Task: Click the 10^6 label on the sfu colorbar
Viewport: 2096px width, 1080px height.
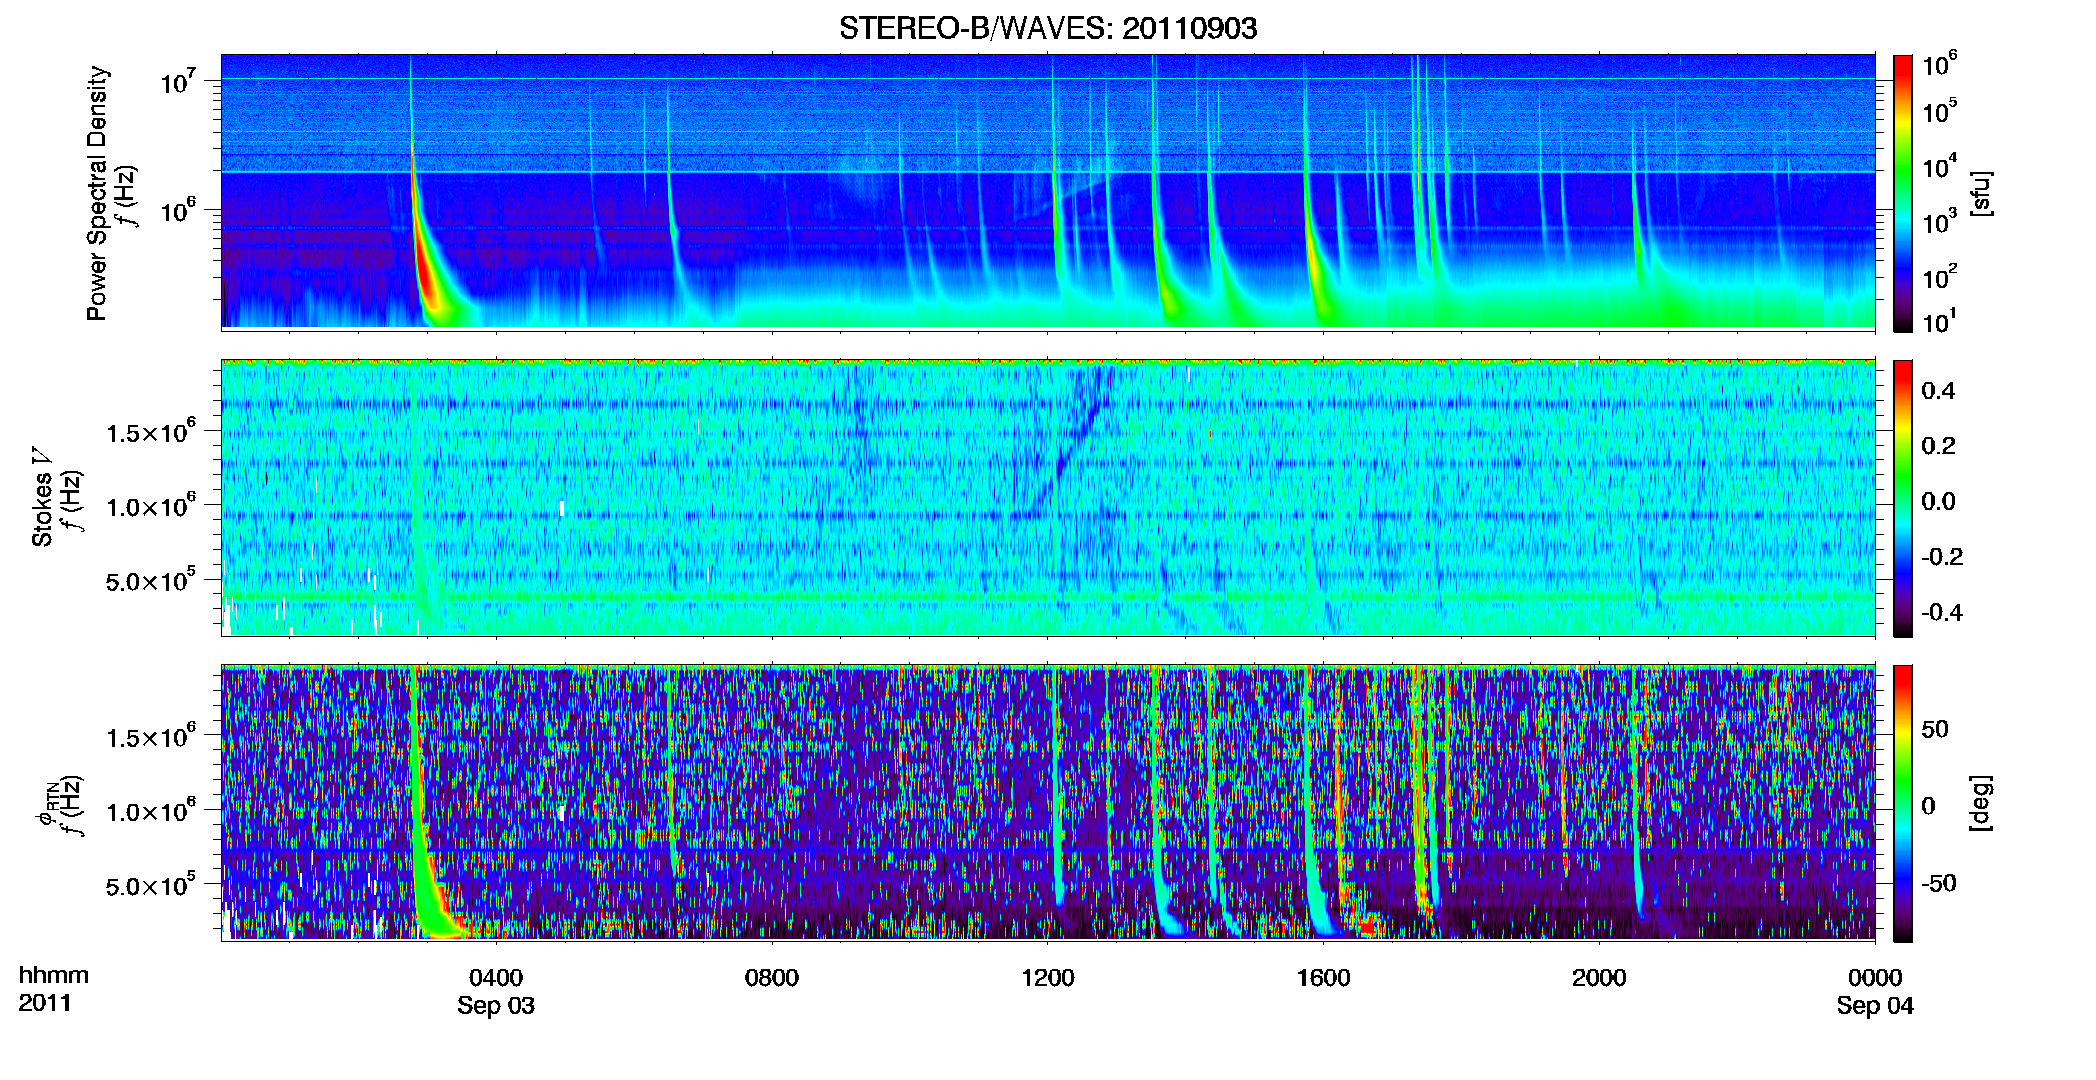Action: (x=1939, y=64)
